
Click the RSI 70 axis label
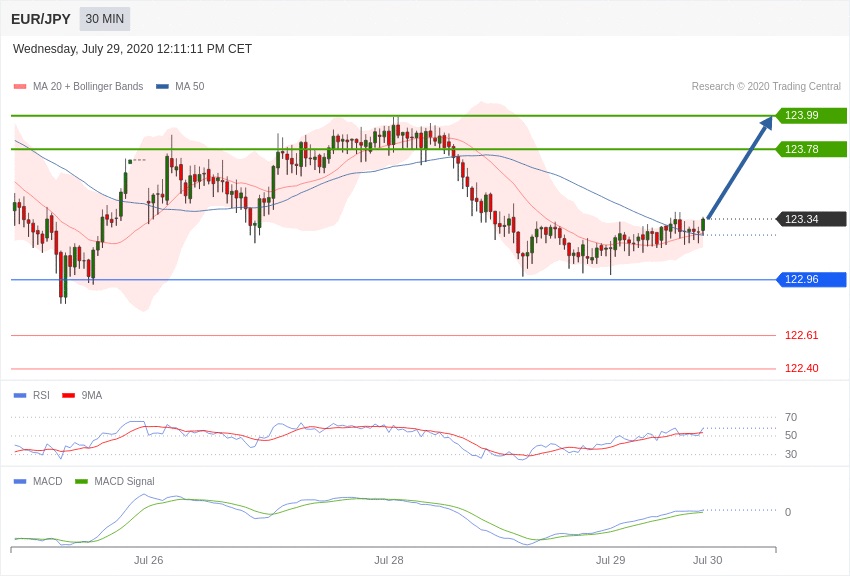(791, 417)
